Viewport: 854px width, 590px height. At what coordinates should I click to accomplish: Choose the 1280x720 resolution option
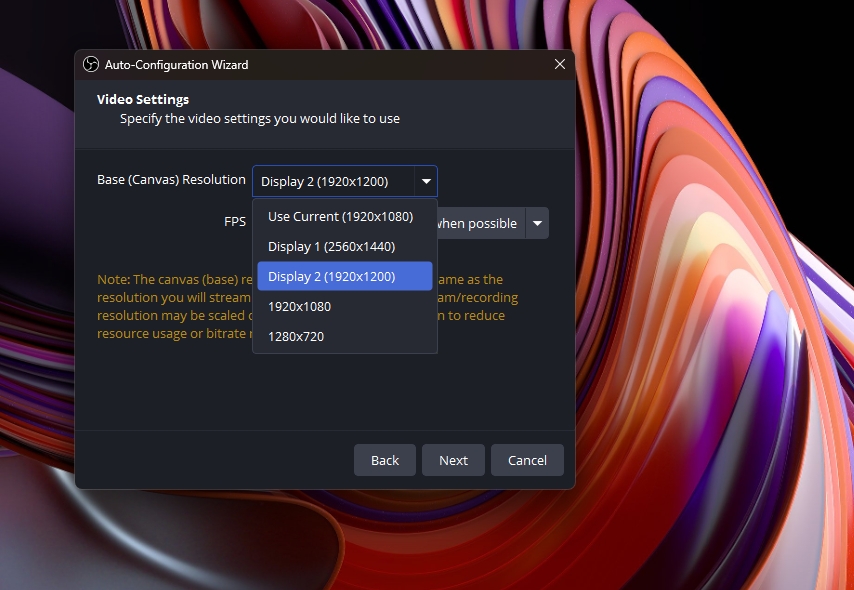296,336
